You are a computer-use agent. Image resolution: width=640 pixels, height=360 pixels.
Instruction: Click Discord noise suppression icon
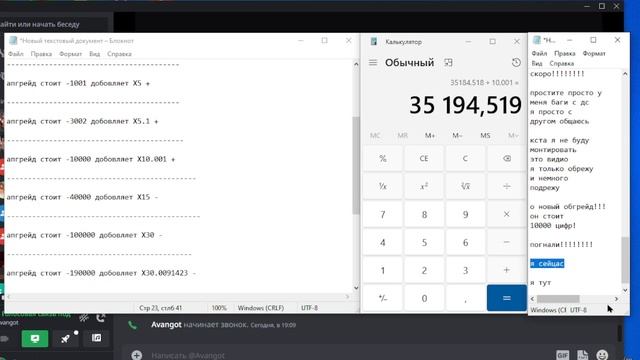tap(84, 317)
